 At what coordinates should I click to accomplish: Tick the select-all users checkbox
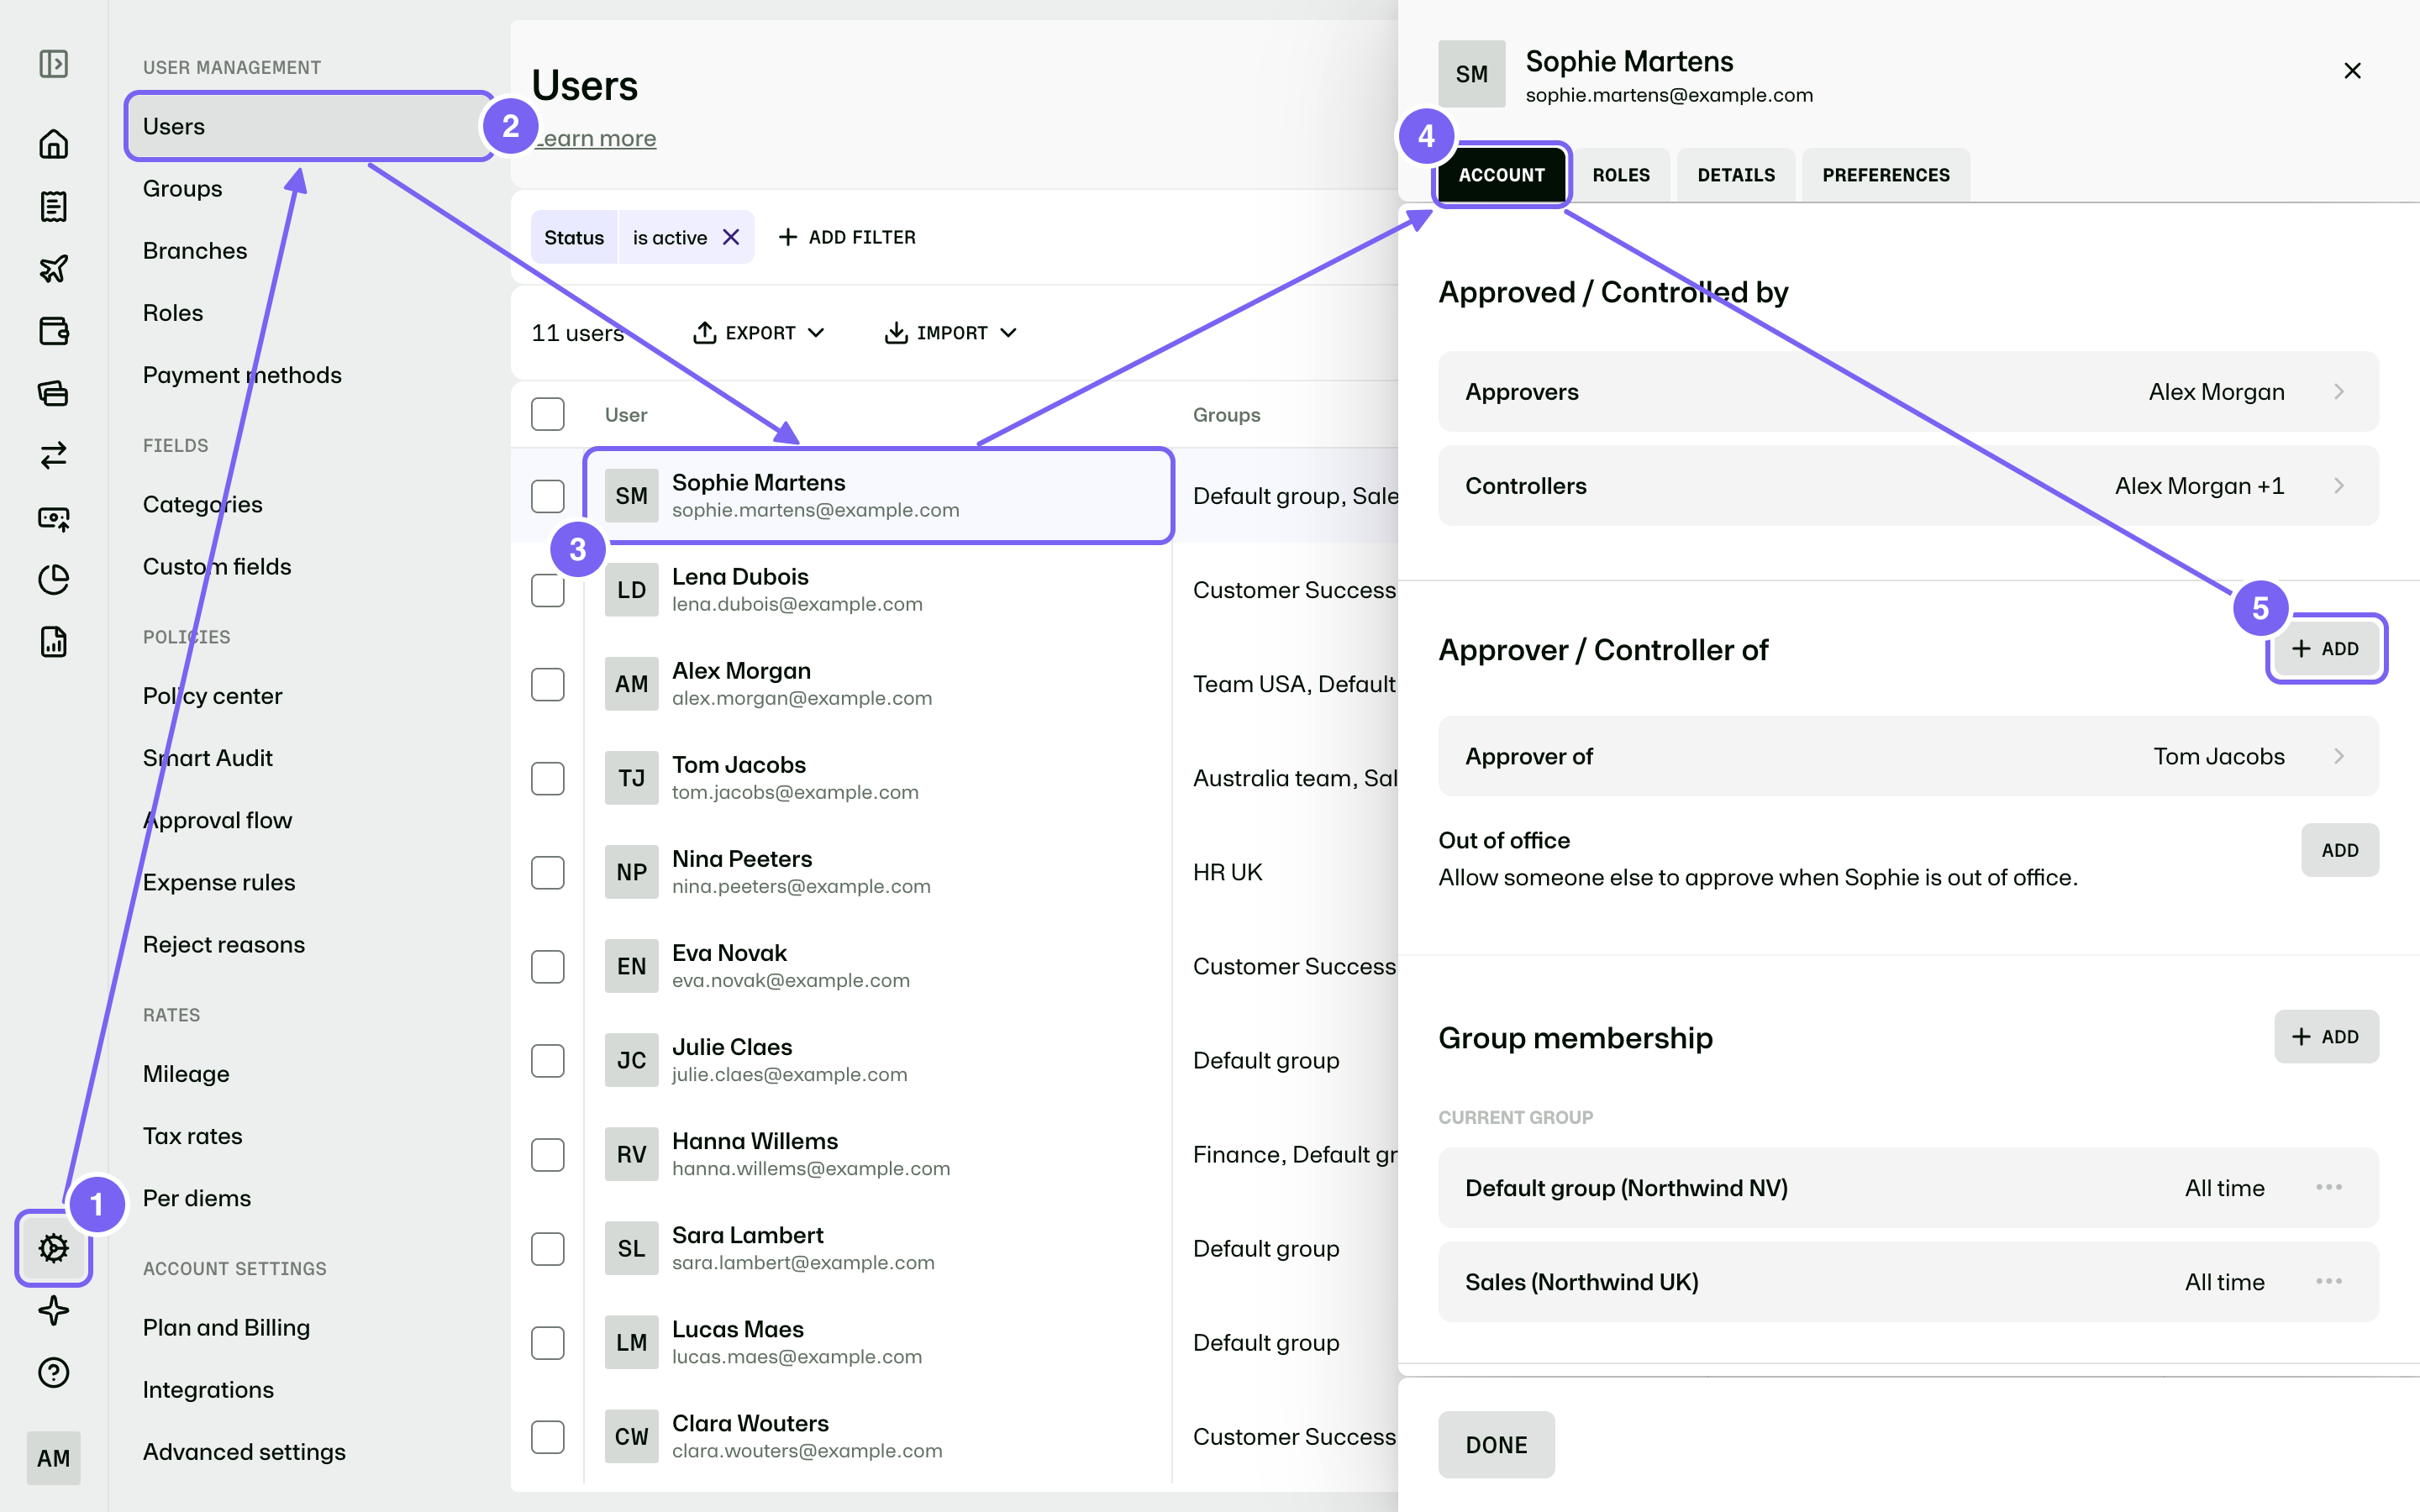pos(547,414)
